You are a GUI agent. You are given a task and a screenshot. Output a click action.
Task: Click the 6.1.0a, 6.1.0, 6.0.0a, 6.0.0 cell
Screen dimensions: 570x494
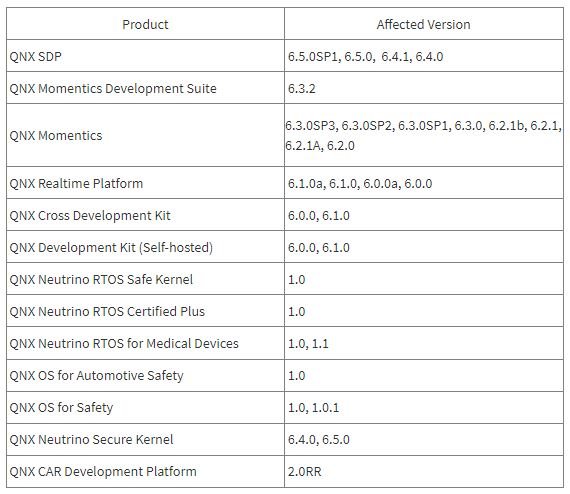point(424,183)
